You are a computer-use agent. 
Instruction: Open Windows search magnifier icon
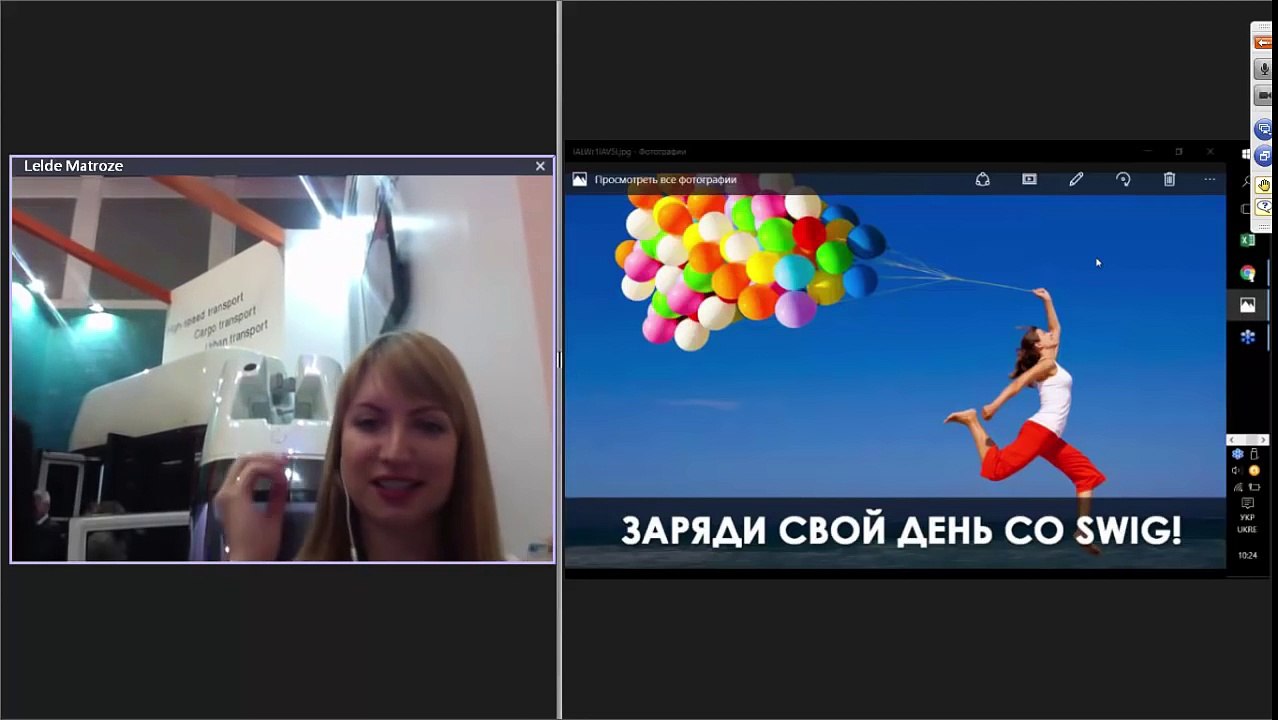(x=1246, y=182)
